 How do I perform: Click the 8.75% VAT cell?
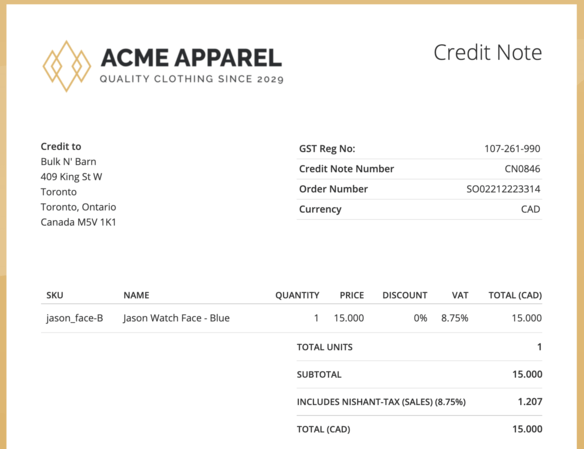[455, 318]
